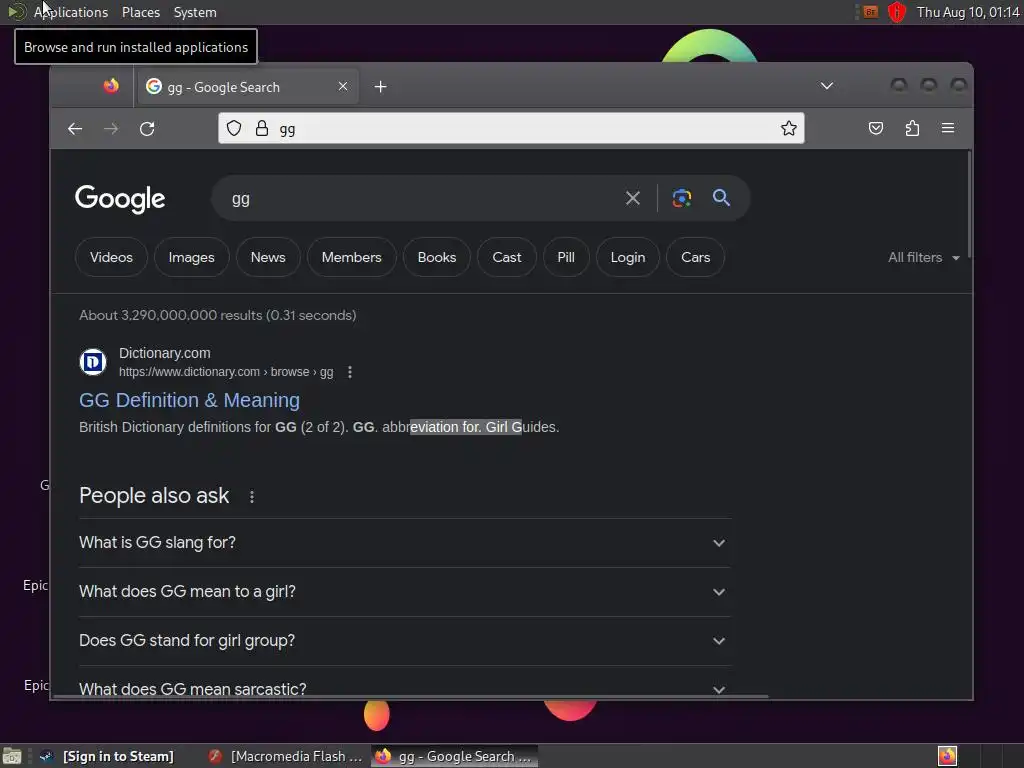
Task: Open the Google logo home link
Action: [x=120, y=198]
